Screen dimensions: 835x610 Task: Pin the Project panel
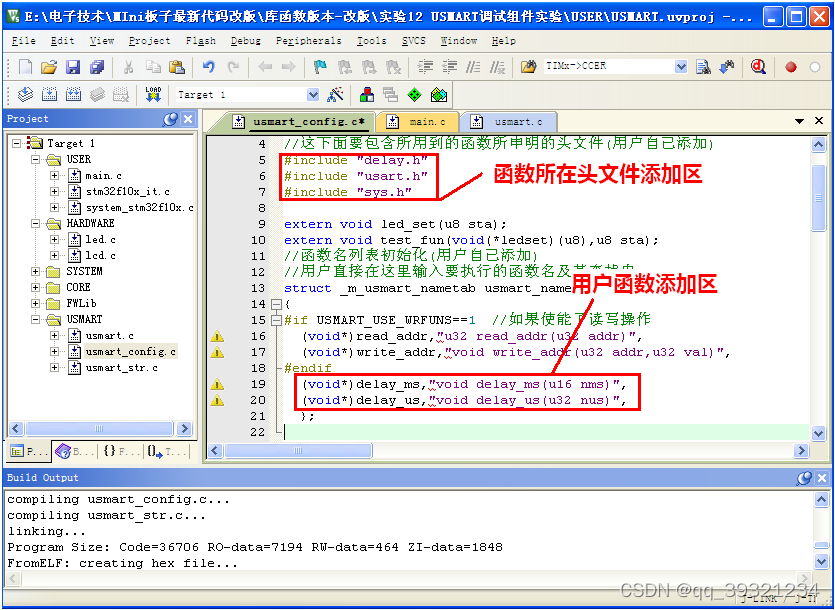pyautogui.click(x=170, y=119)
